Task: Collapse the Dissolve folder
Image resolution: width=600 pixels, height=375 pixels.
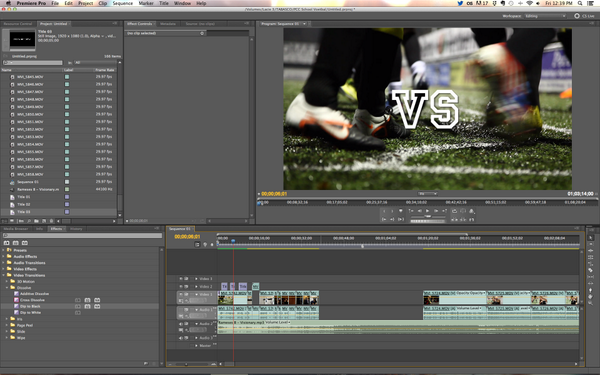Action: (7, 288)
